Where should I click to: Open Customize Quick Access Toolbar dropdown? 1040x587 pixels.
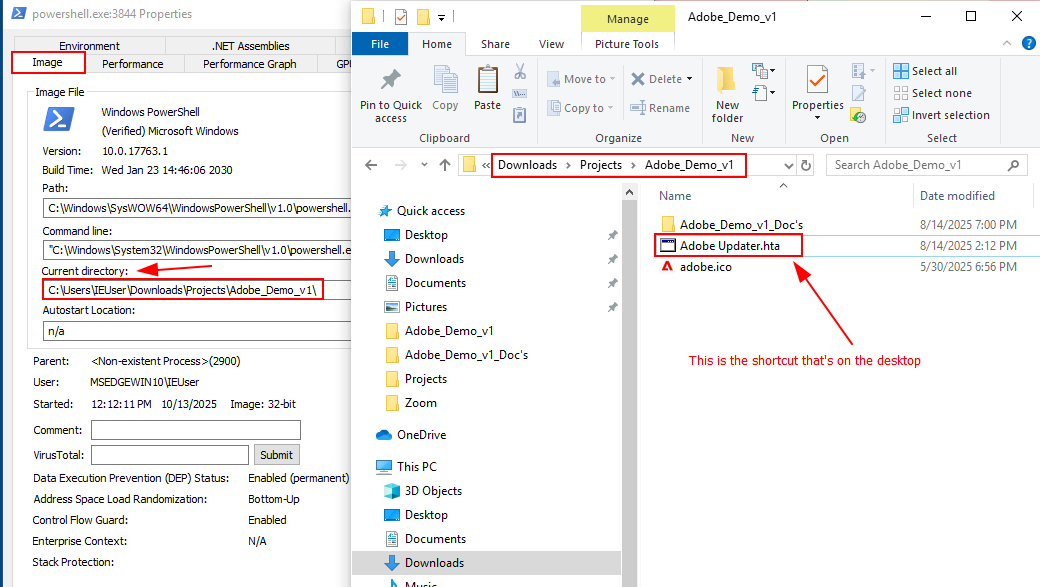click(x=441, y=17)
